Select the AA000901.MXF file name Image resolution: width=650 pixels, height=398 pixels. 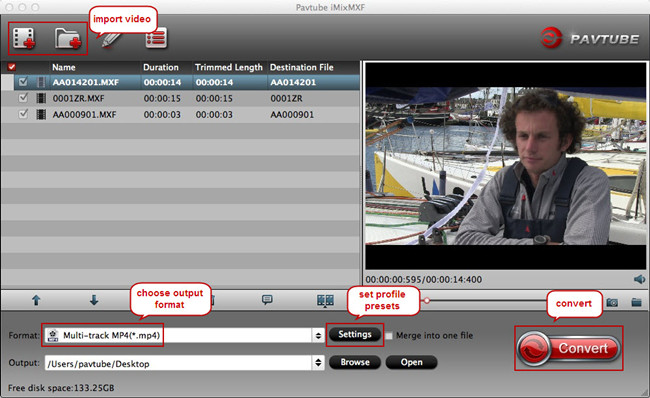[x=85, y=115]
